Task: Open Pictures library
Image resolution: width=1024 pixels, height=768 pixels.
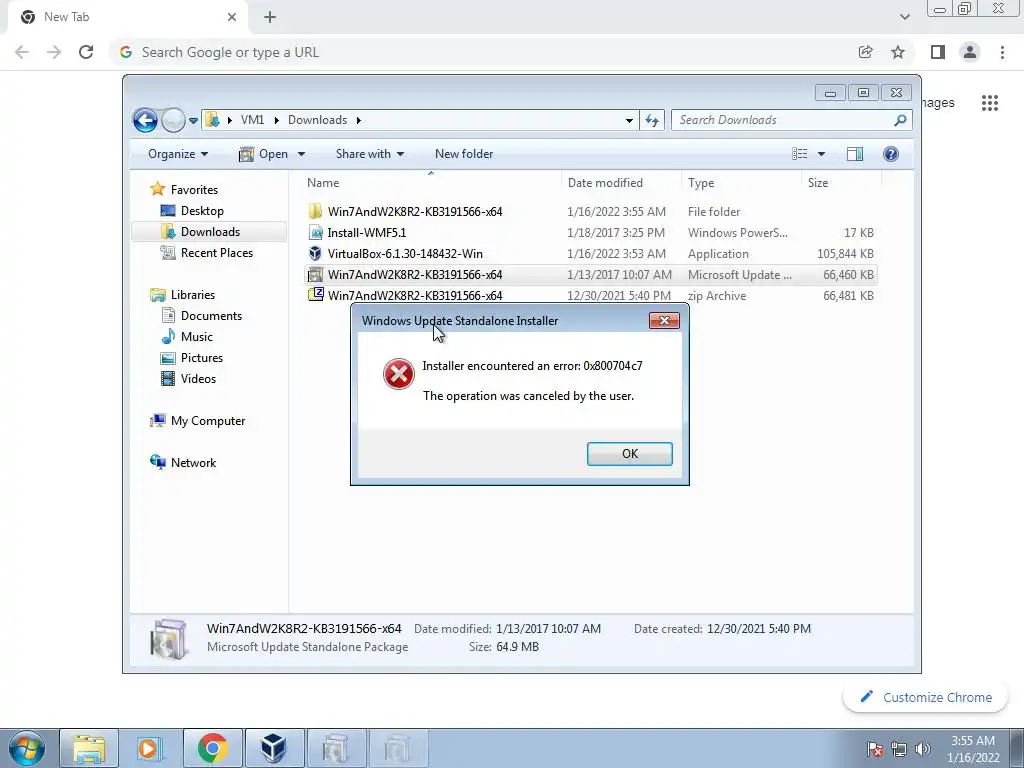Action: (202, 358)
